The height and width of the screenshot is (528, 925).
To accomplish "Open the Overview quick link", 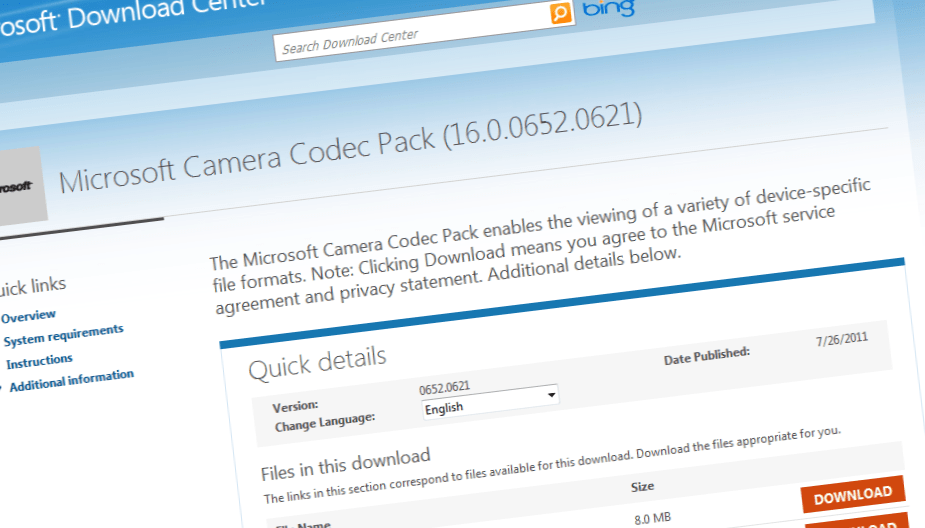I will [x=28, y=316].
